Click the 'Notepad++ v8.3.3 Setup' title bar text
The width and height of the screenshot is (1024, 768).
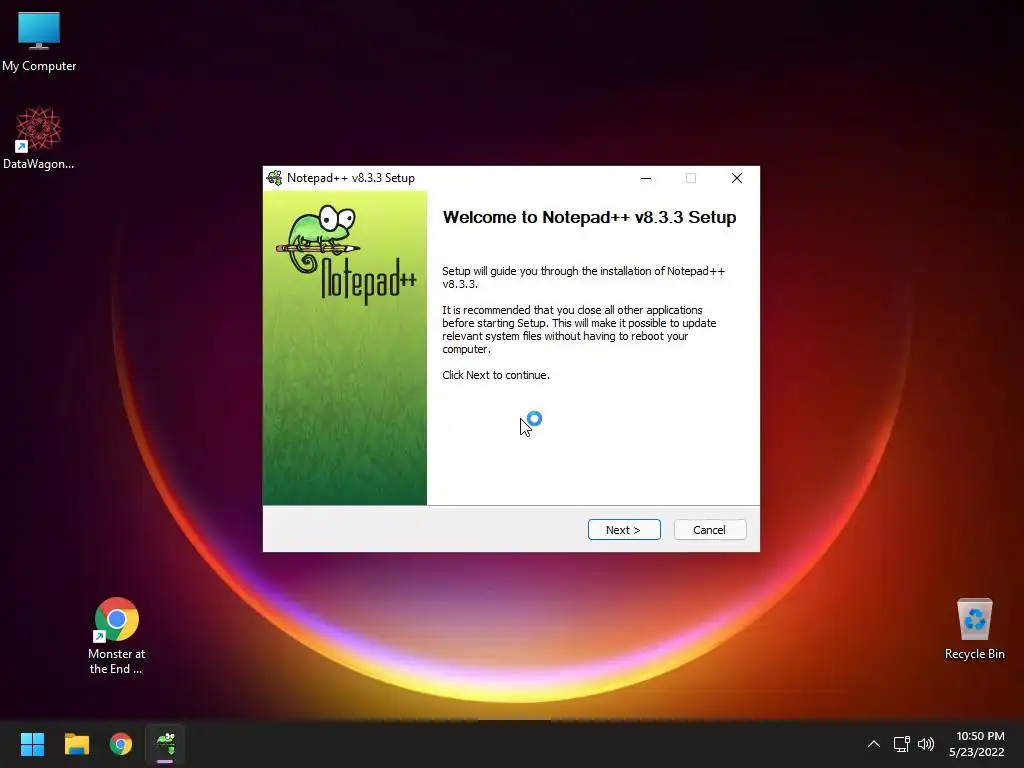click(x=351, y=178)
